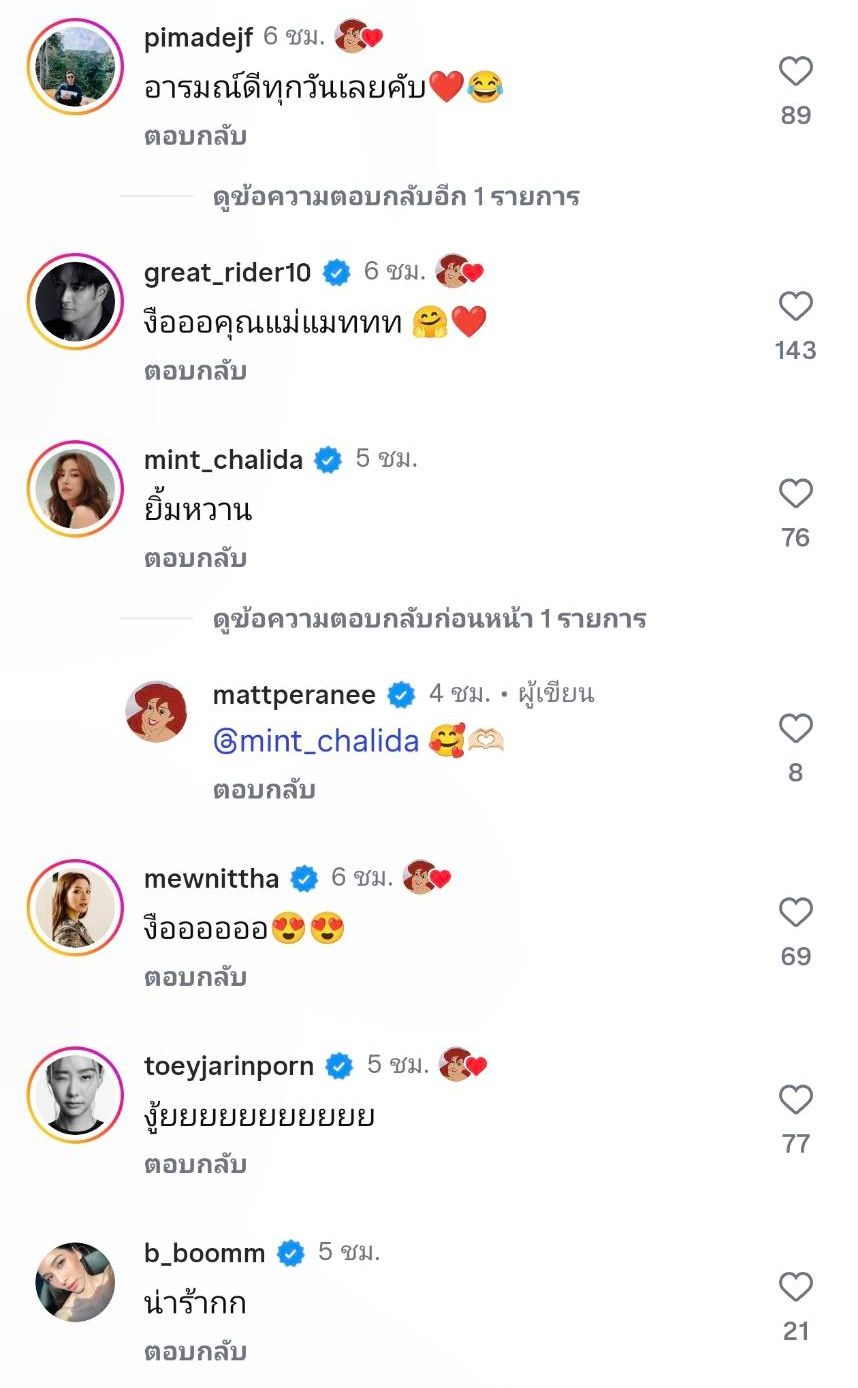Show previous reply under mint_chalida's comment
The width and height of the screenshot is (858, 1388).
[429, 619]
